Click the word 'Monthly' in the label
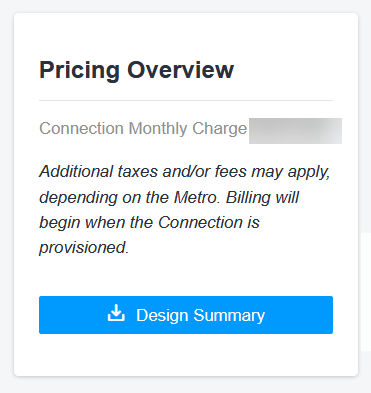The width and height of the screenshot is (371, 393). point(158,129)
